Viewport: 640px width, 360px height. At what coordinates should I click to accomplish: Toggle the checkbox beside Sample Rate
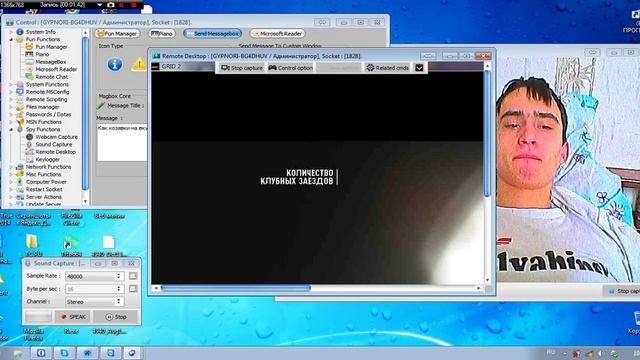(133, 276)
